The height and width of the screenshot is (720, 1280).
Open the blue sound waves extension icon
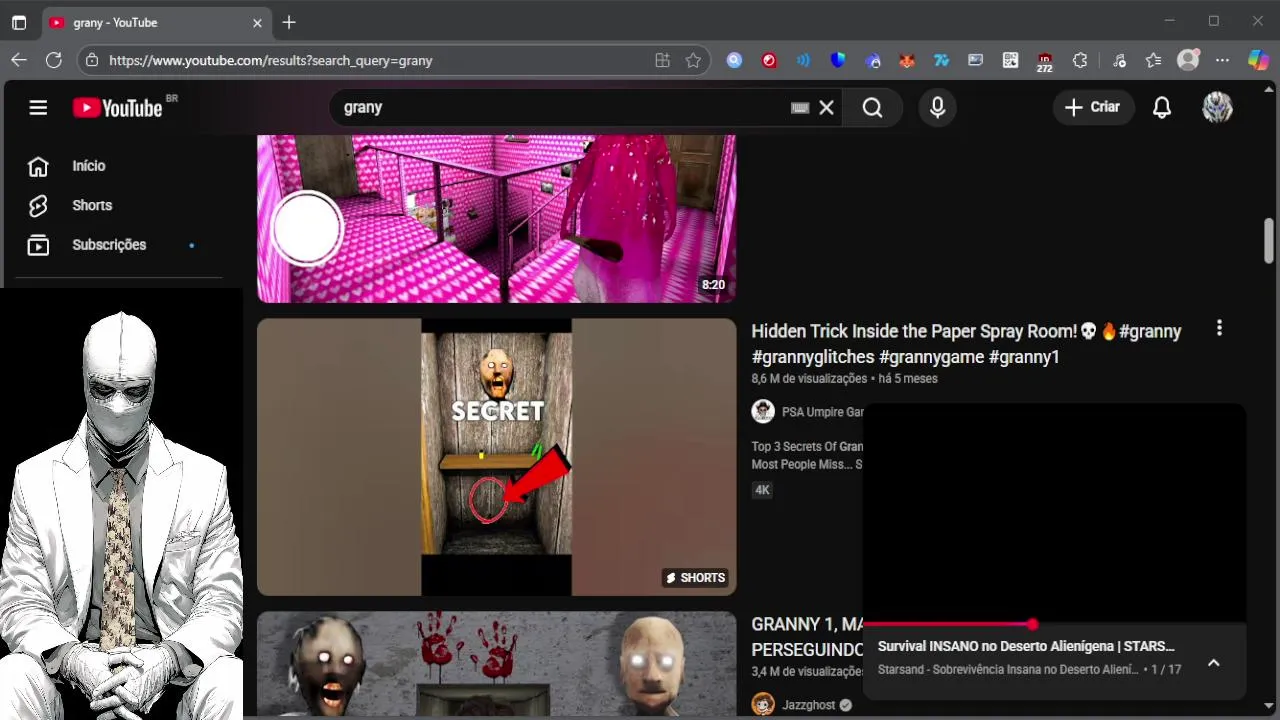tap(803, 60)
